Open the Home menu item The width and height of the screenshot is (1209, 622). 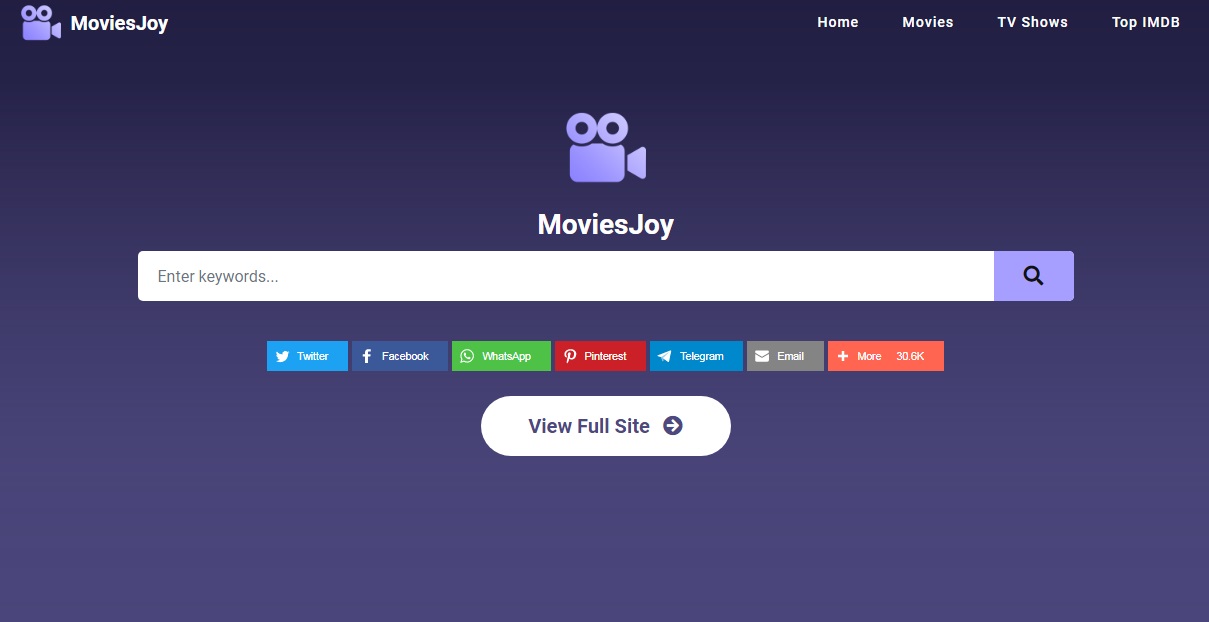pos(837,22)
